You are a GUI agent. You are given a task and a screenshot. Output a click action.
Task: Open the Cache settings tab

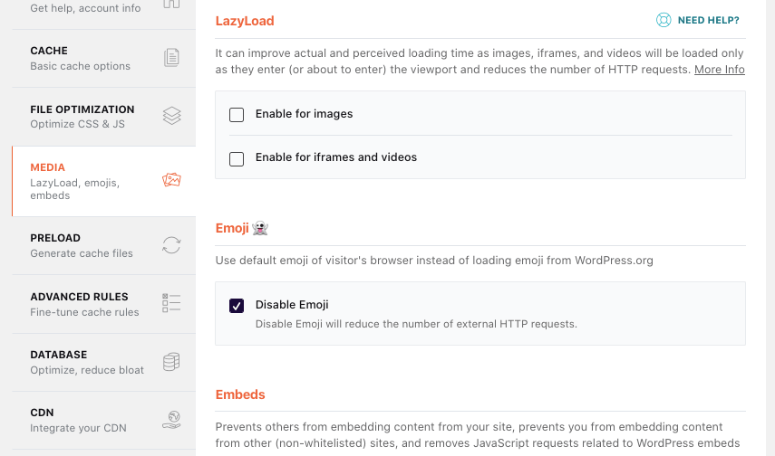[80, 58]
